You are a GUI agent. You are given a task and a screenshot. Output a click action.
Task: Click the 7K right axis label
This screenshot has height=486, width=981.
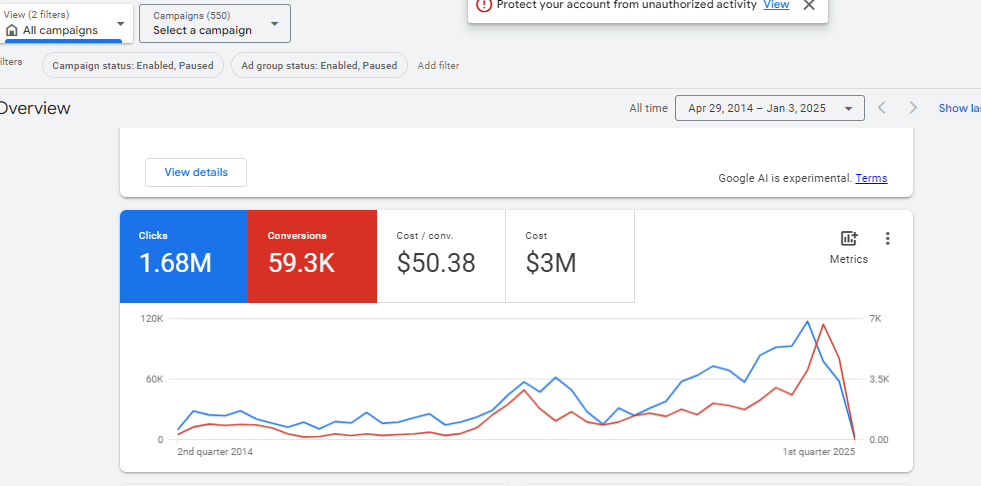tap(875, 318)
